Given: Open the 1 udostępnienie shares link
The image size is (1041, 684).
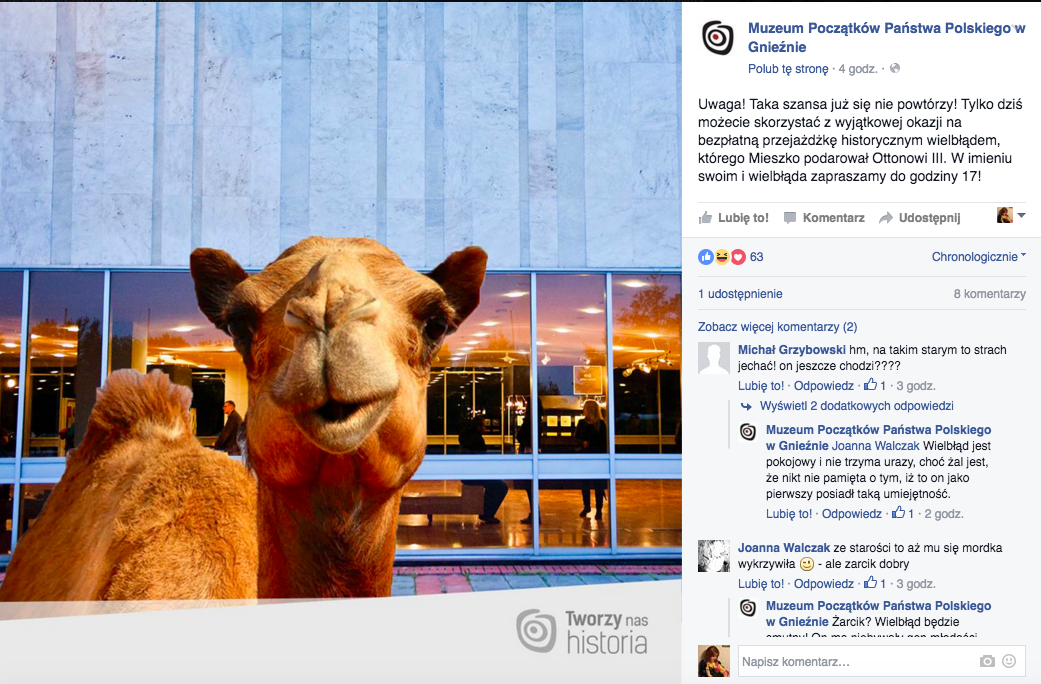Looking at the screenshot, I should [x=740, y=294].
